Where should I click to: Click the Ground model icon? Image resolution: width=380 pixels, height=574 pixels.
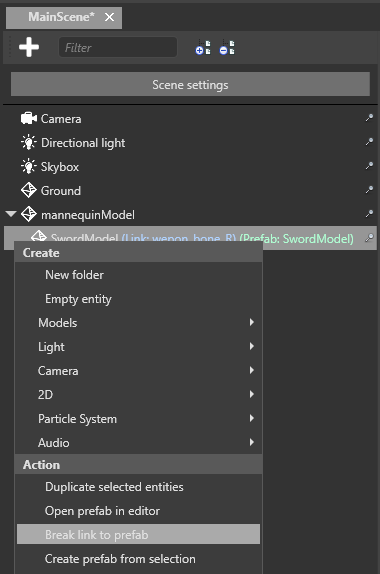29,190
